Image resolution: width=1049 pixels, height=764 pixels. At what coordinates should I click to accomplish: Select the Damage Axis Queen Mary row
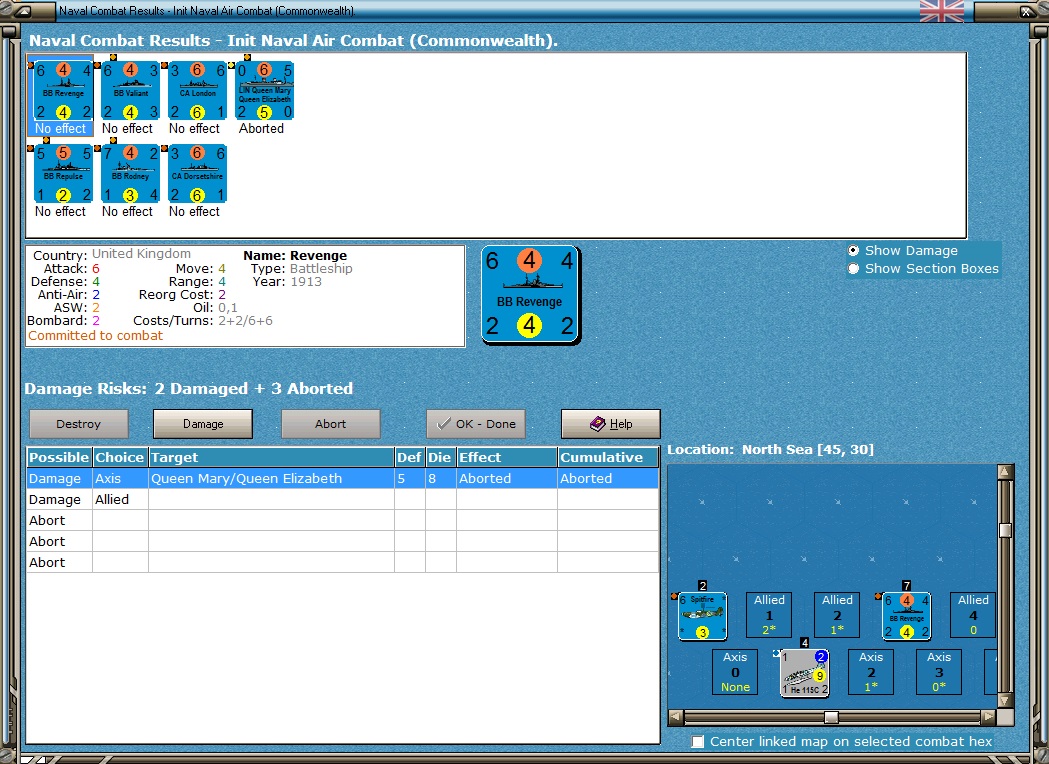[x=343, y=478]
